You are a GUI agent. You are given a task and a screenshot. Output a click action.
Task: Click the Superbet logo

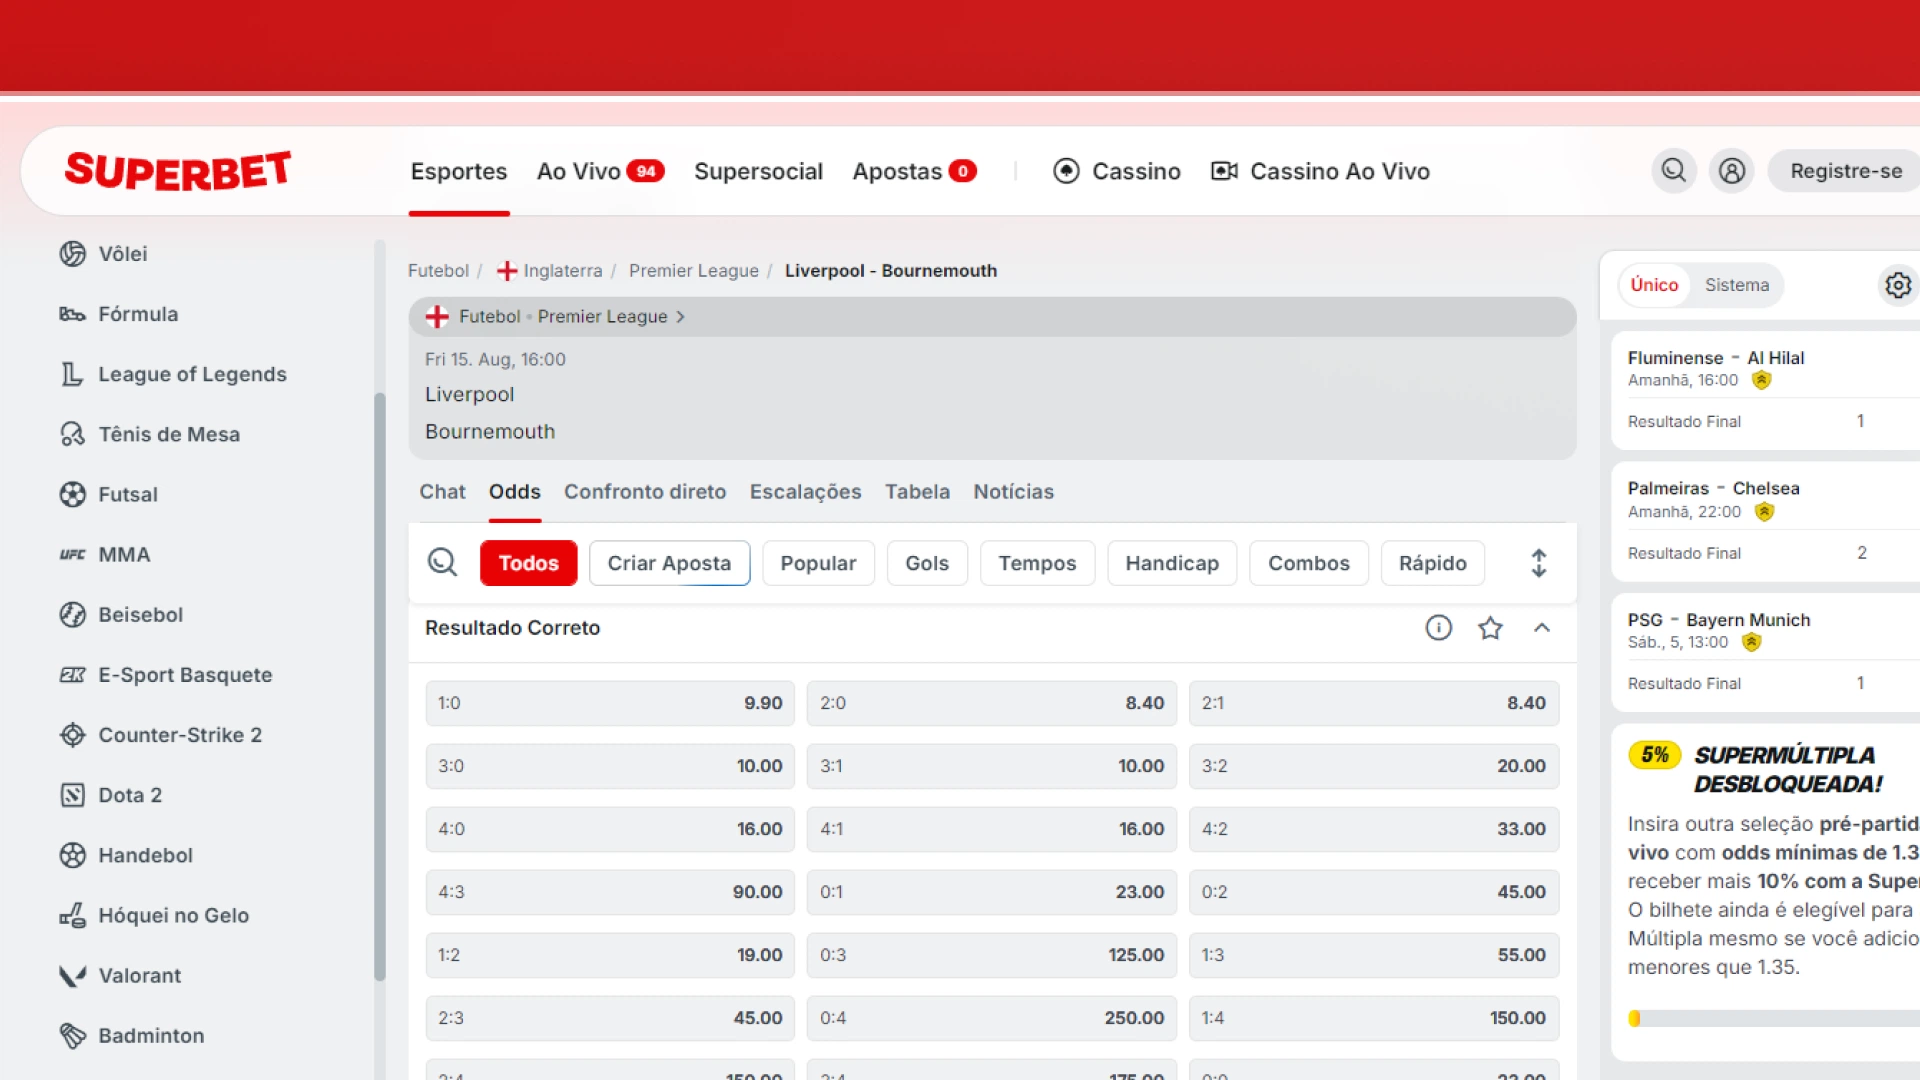pyautogui.click(x=178, y=171)
